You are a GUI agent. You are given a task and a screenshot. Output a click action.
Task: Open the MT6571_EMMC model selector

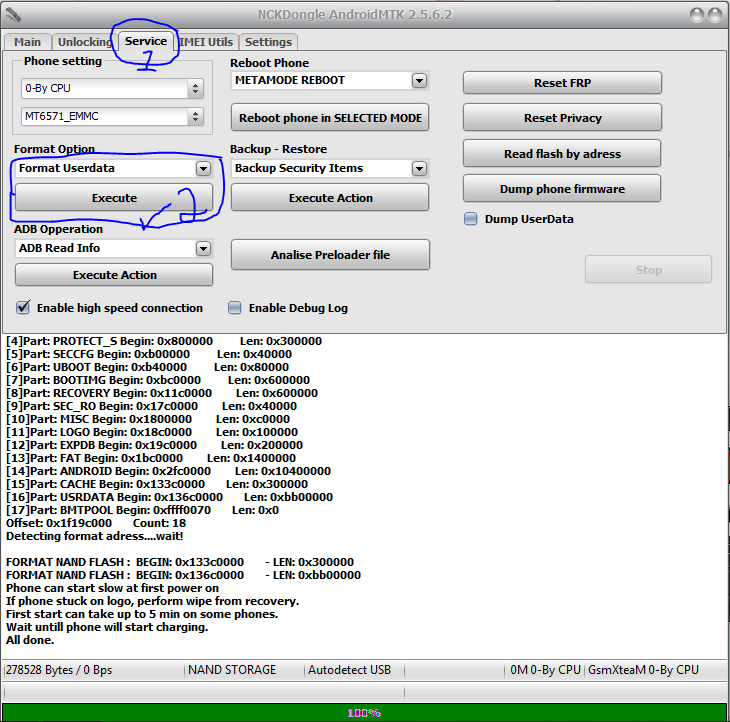[112, 116]
